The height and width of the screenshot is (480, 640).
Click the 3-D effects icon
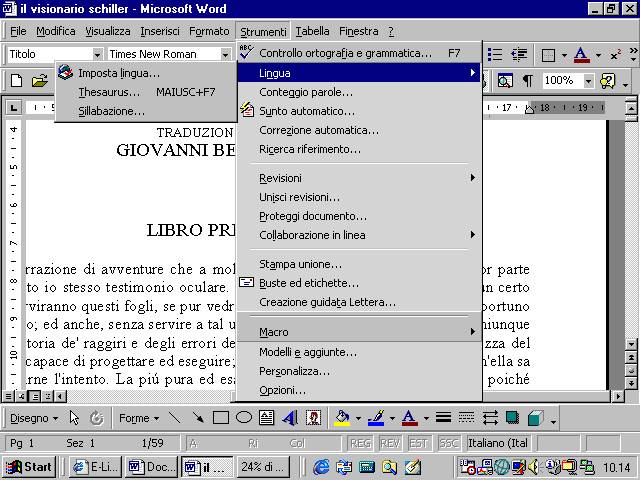pos(536,418)
